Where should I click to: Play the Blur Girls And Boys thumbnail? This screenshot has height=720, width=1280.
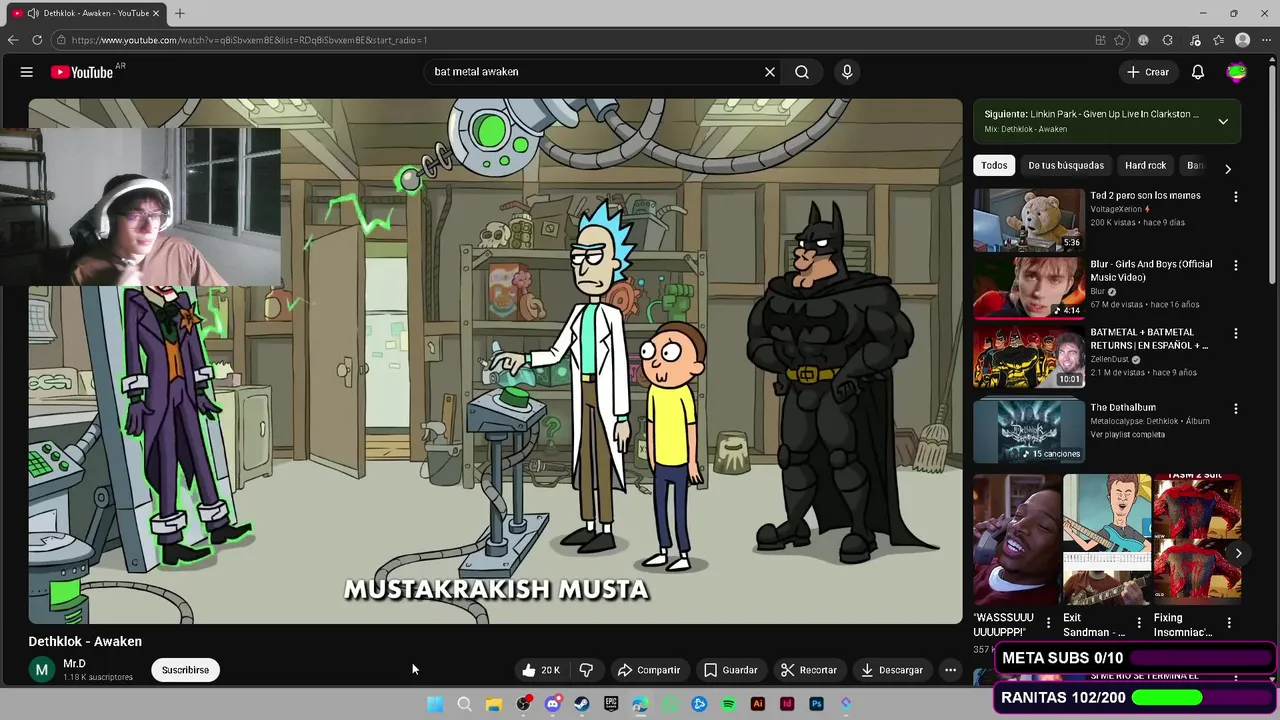[1028, 288]
